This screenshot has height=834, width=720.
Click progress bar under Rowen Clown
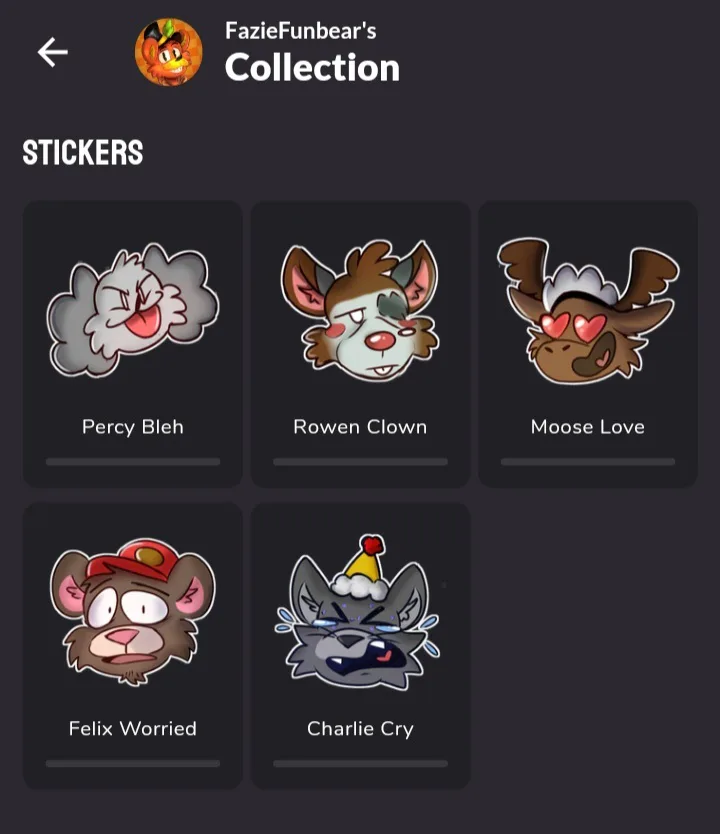[361, 462]
